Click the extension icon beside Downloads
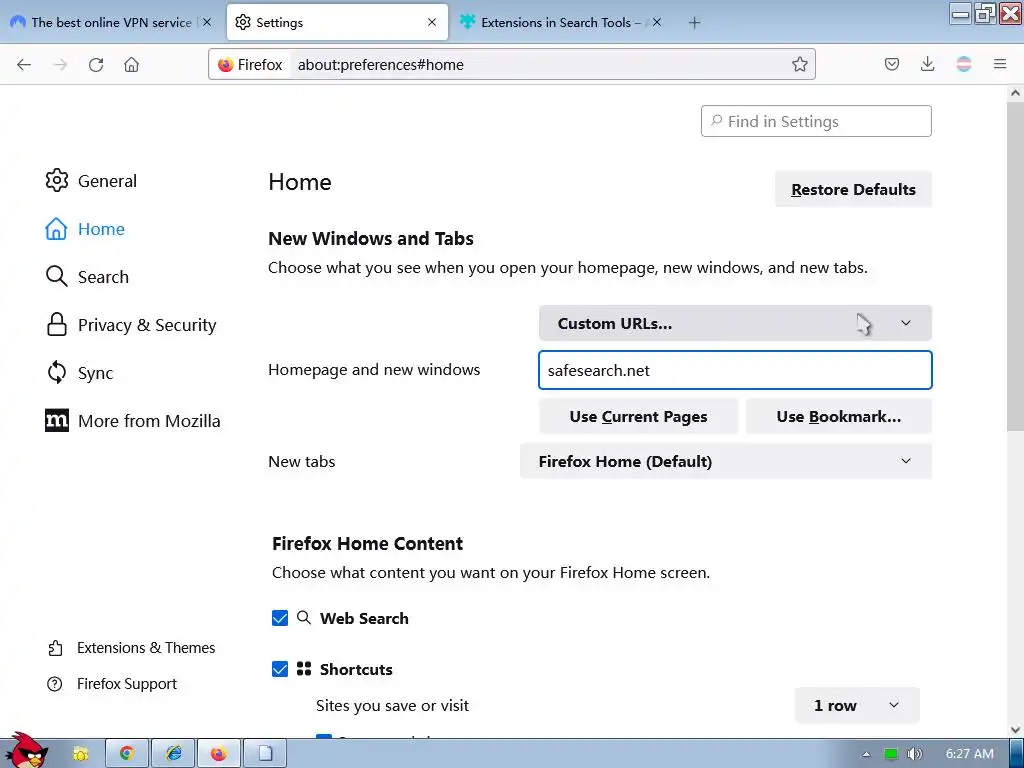 pos(963,64)
